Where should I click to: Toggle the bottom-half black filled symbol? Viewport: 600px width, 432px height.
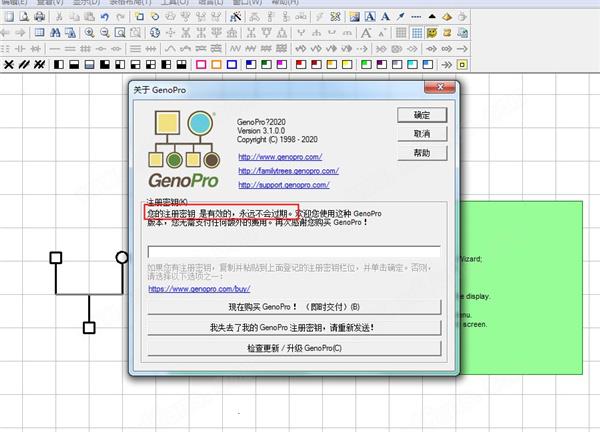tap(74, 65)
